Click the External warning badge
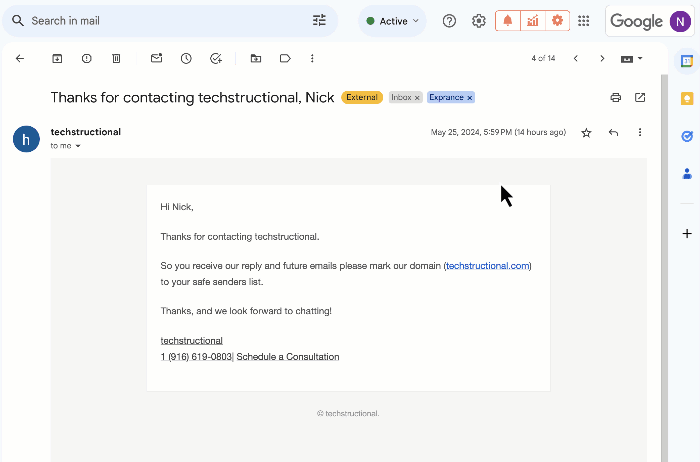The width and height of the screenshot is (700, 462). point(362,97)
